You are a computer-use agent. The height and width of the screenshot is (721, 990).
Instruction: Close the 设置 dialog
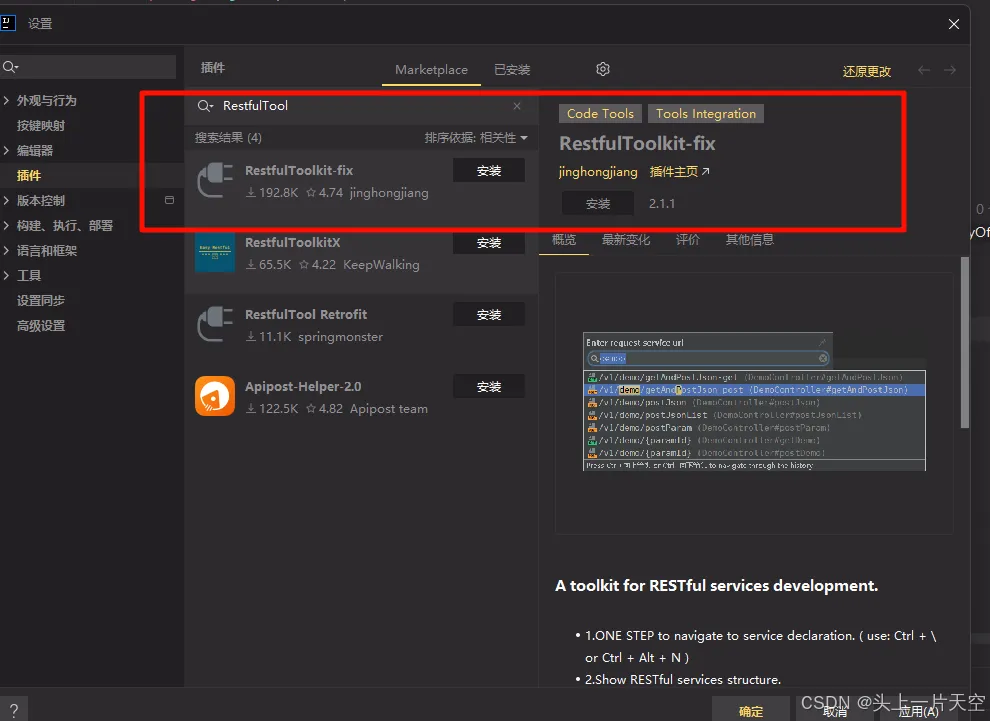(953, 24)
